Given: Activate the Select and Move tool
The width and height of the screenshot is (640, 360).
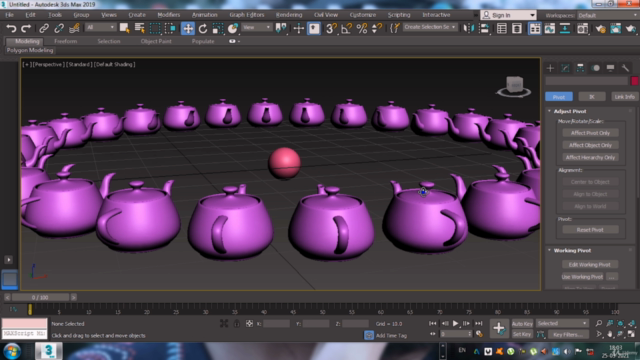Looking at the screenshot, I should tap(188, 28).
